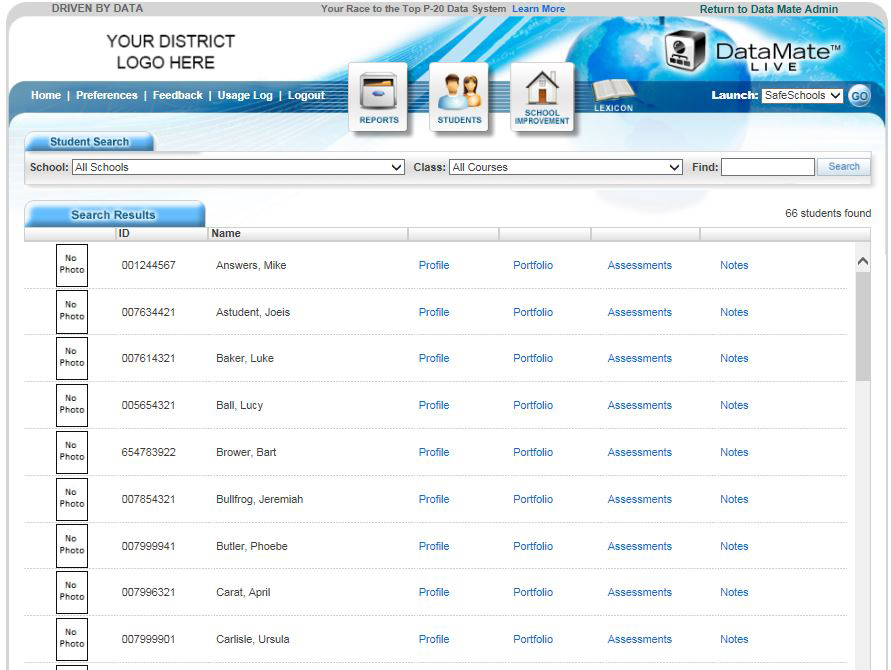Image resolution: width=891 pixels, height=670 pixels.
Task: Select the Search Results tab
Action: (113, 215)
